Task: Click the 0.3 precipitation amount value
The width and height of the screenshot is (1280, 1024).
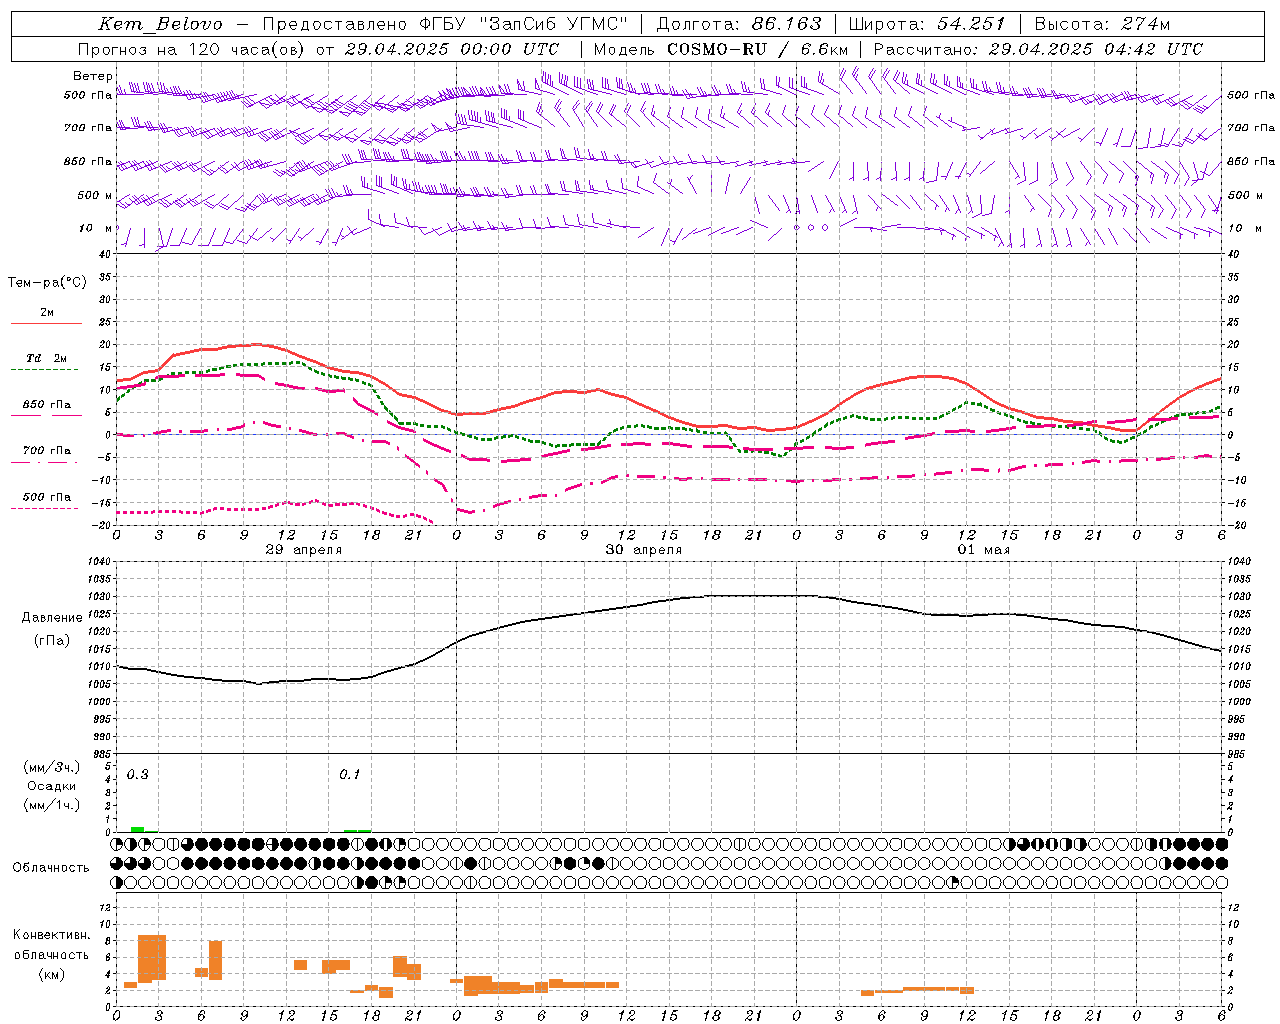Action: pyautogui.click(x=138, y=775)
